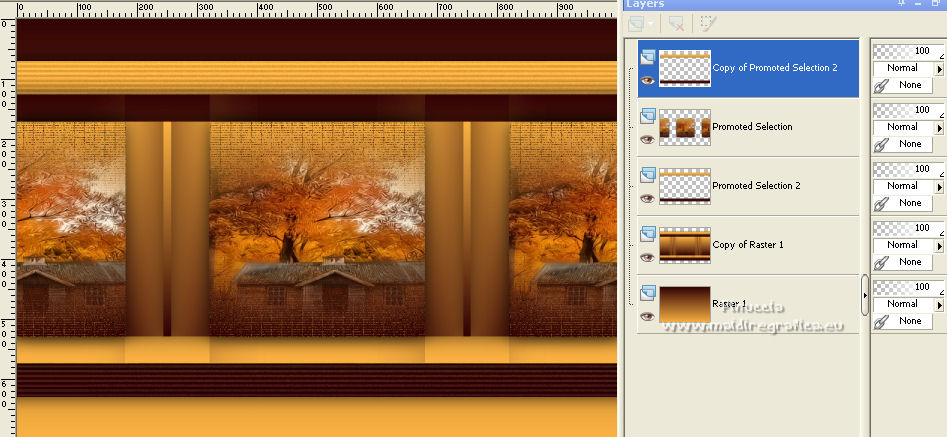Click raster type icon of Raster 1 layer
This screenshot has height=437, width=947.
(x=647, y=293)
